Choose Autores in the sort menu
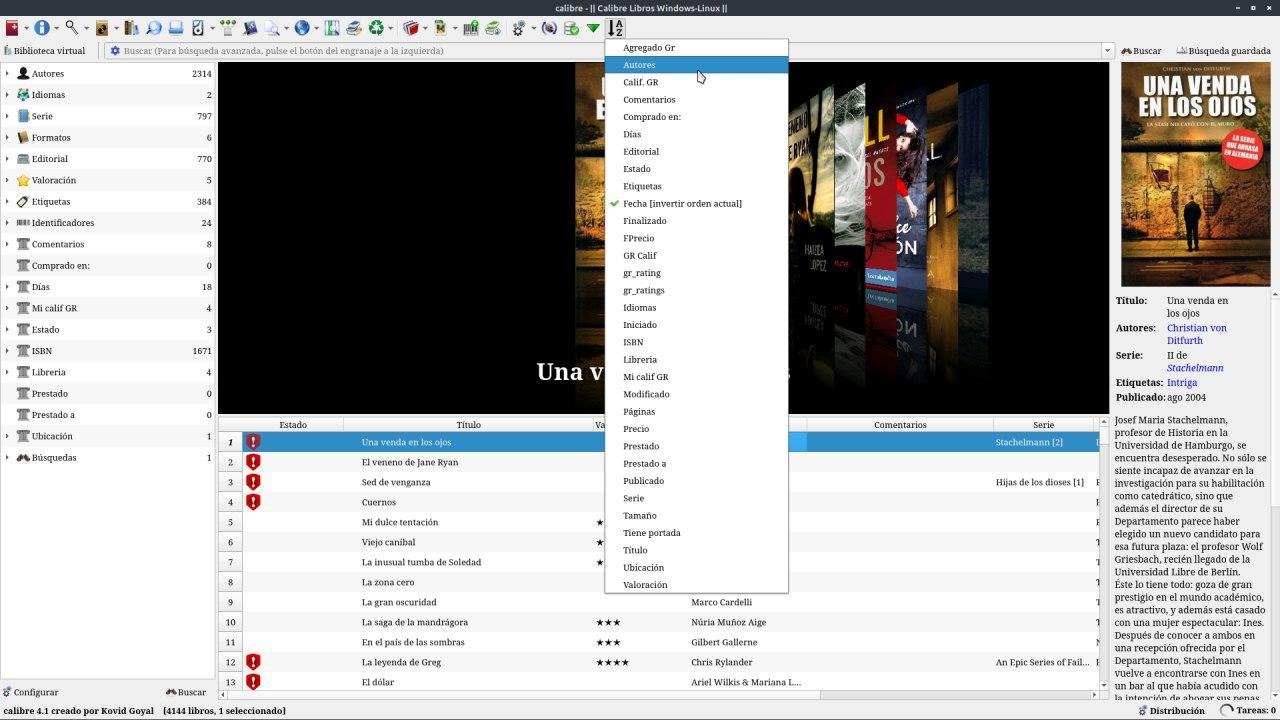The image size is (1280, 720). click(x=639, y=65)
